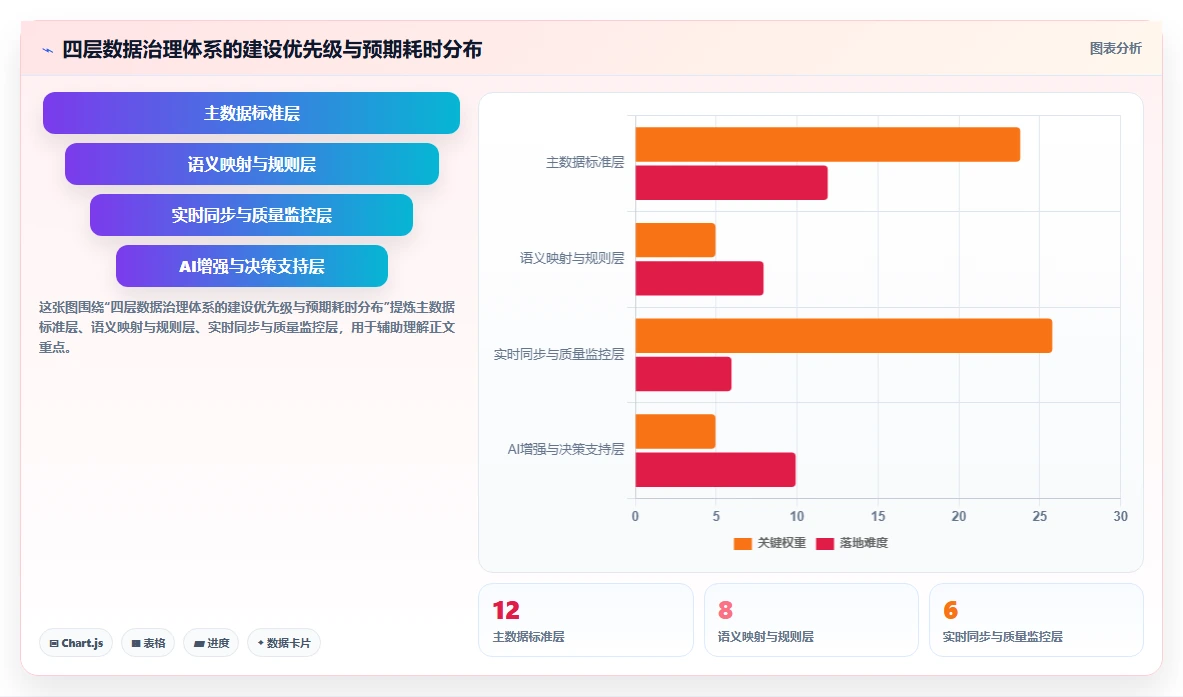The height and width of the screenshot is (697, 1183).
Task: Select the 语义映射与规则层 funnel bar
Action: [251, 164]
